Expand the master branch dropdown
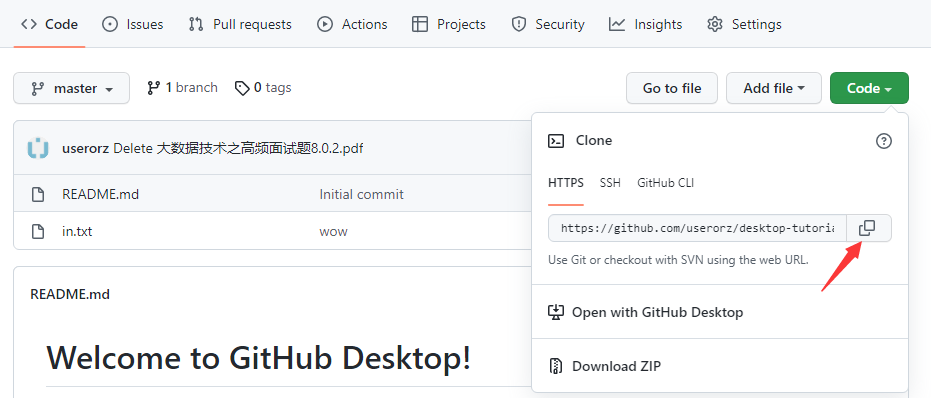931x398 pixels. (71, 88)
